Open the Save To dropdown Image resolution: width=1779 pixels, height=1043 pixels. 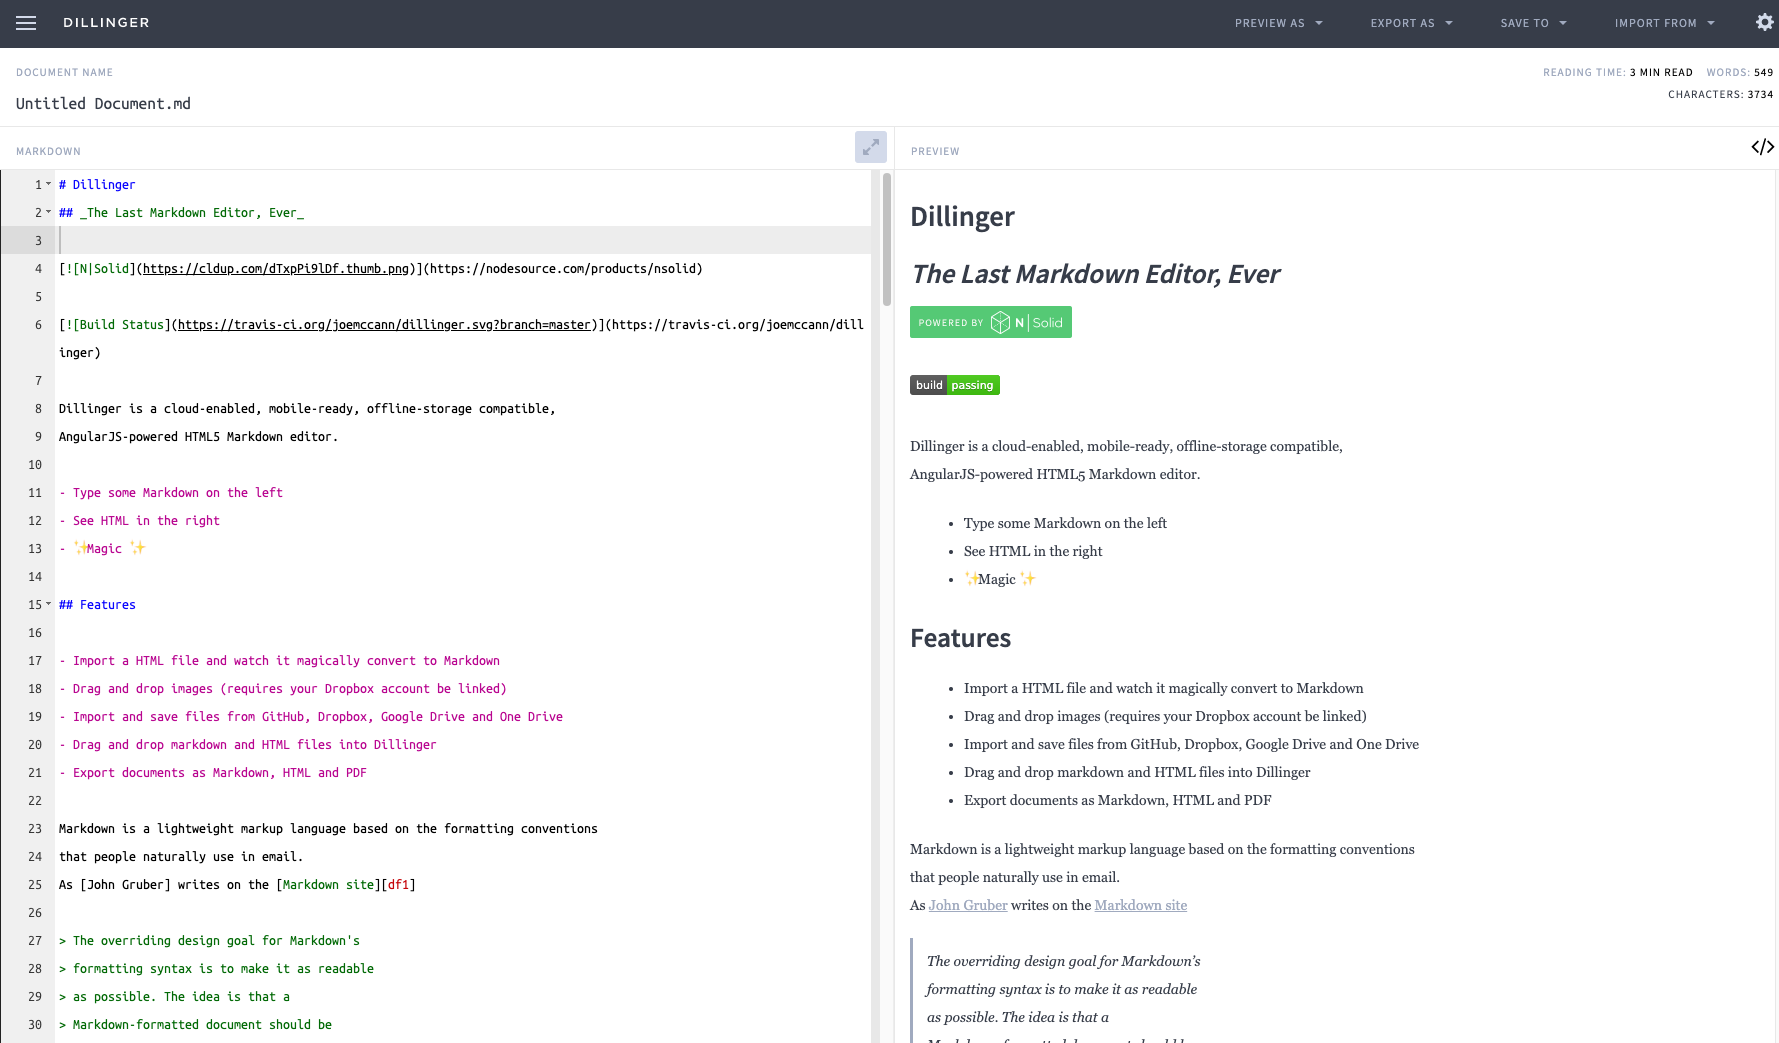coord(1534,23)
